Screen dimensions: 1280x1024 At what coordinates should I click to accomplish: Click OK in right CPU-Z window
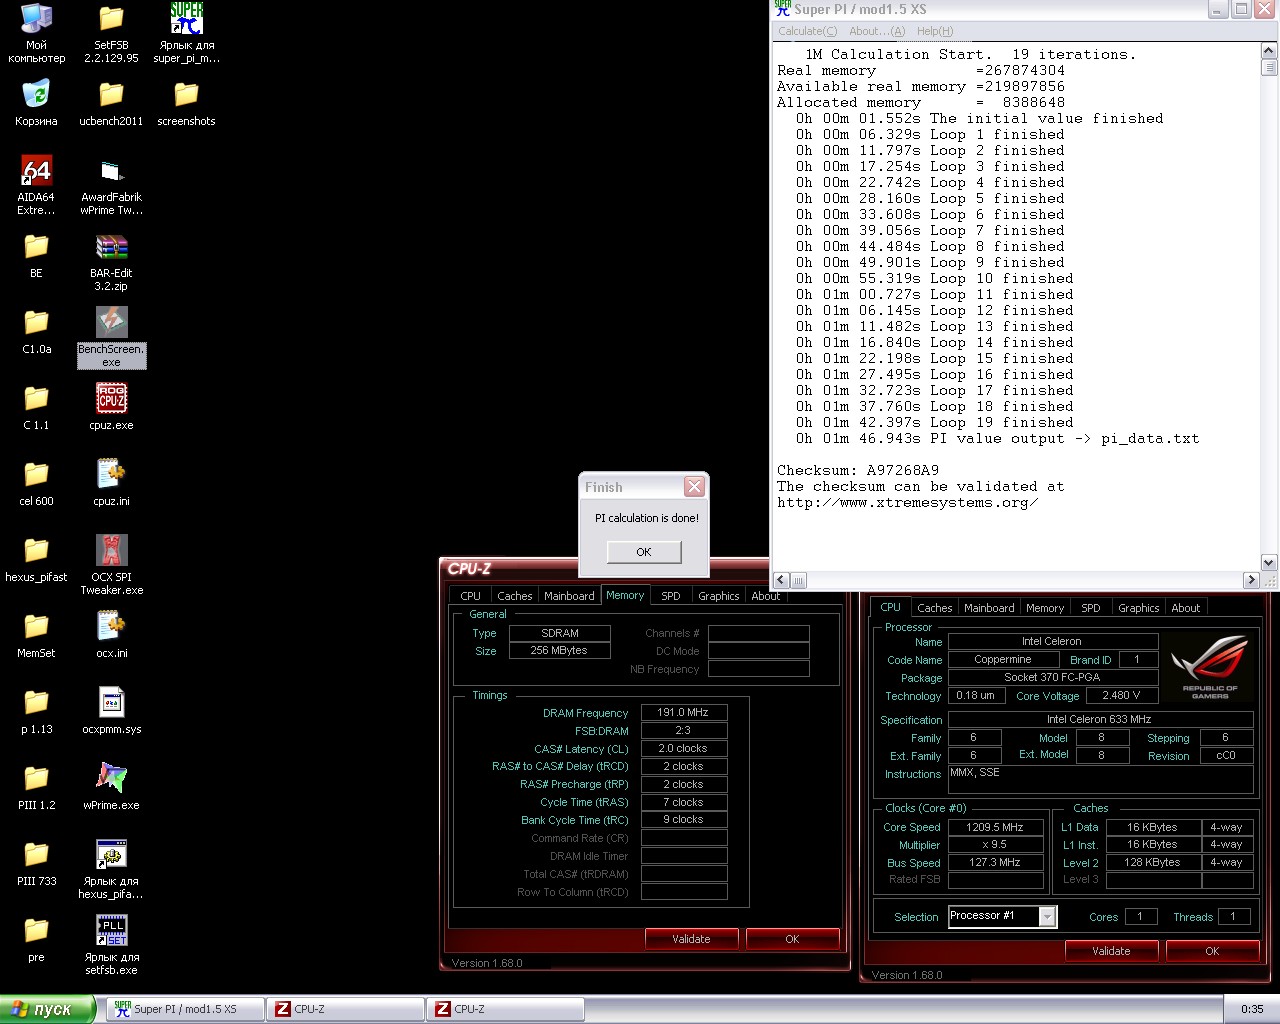[x=1212, y=951]
